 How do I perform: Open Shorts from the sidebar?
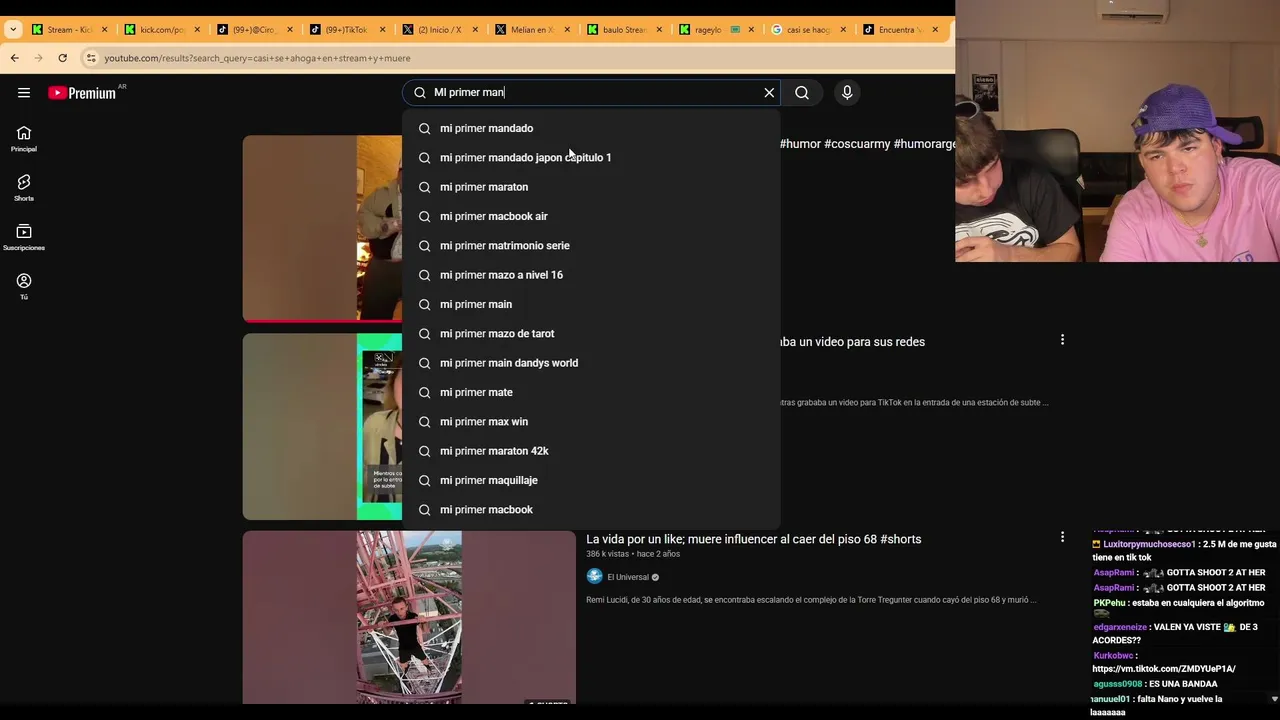point(24,187)
